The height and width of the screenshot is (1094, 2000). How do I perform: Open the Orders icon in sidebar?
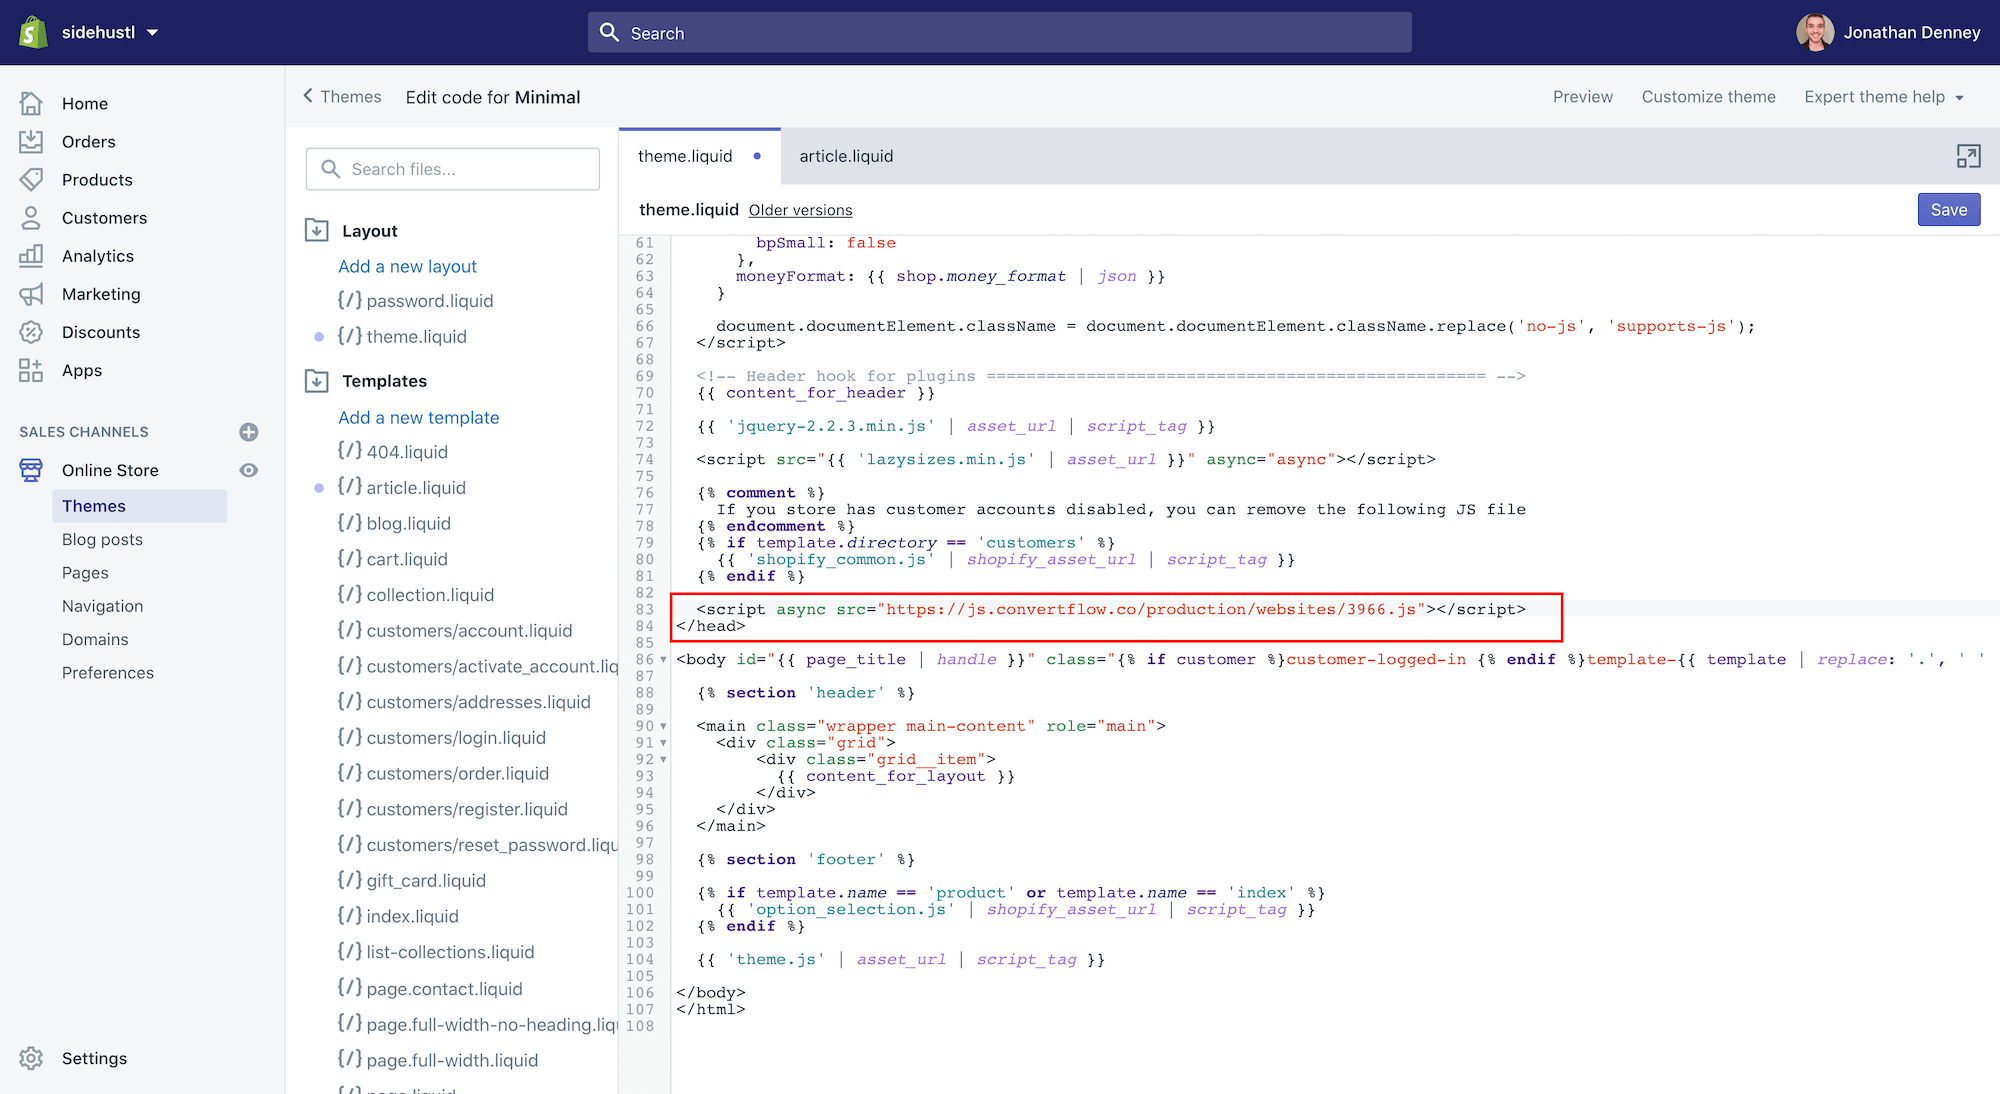tap(31, 142)
